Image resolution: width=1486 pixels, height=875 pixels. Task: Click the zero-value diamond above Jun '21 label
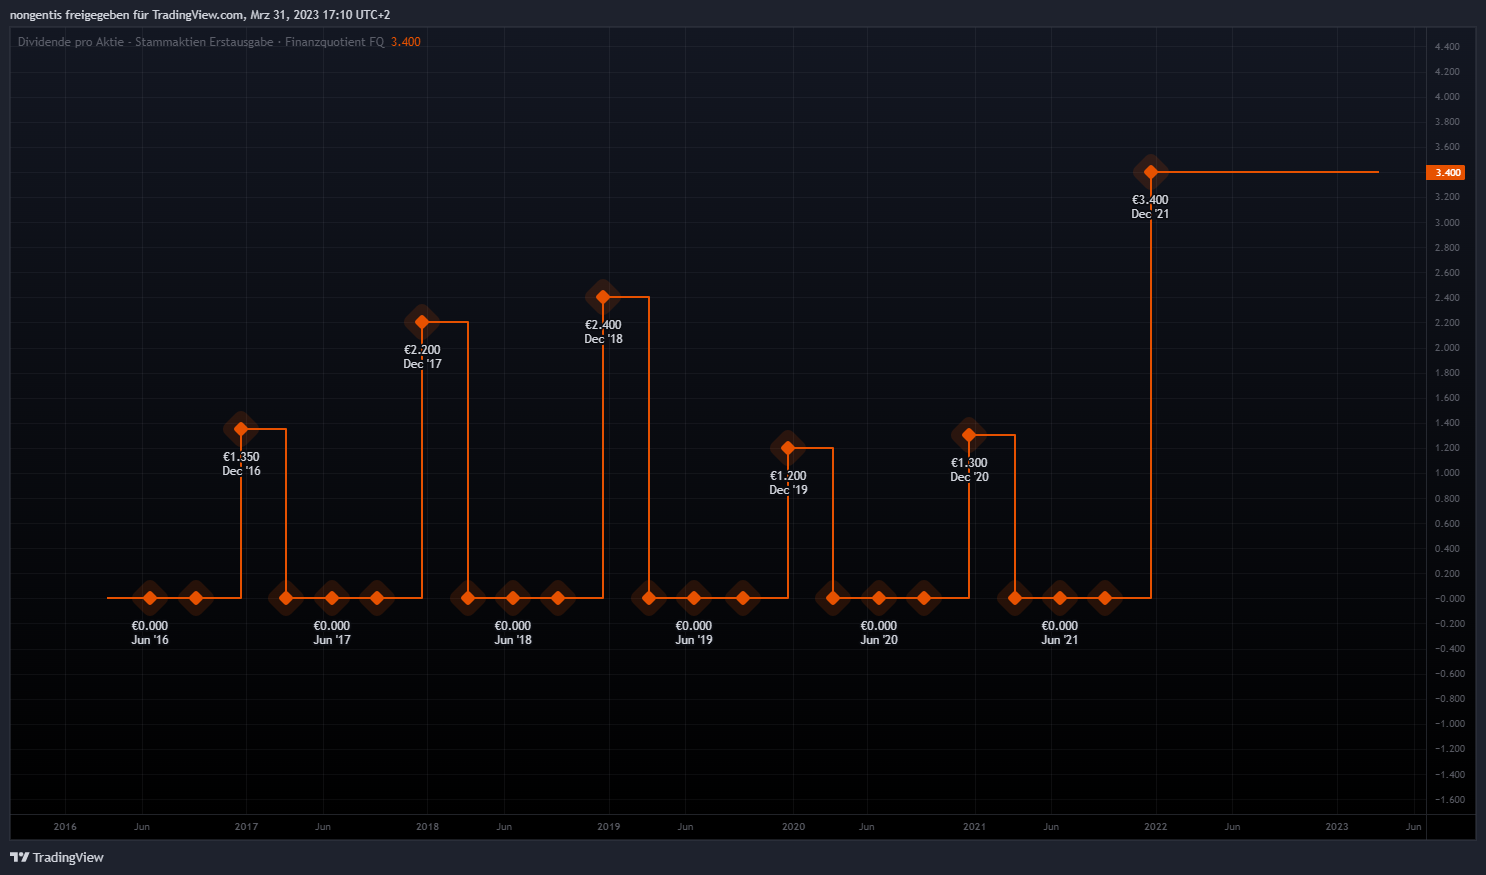[1060, 598]
